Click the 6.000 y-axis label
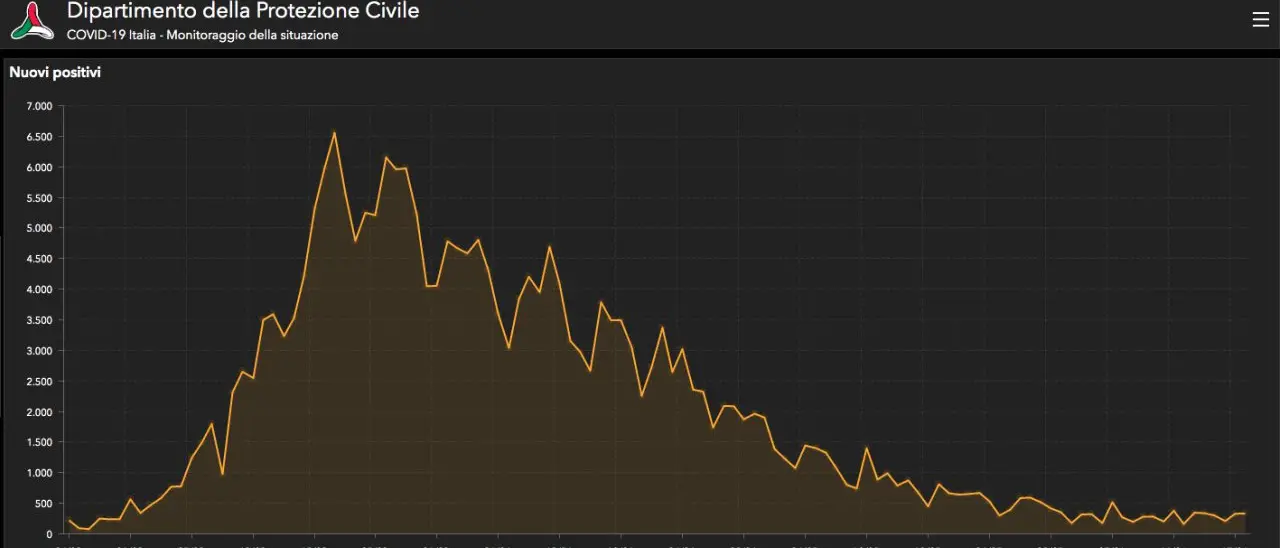 (x=39, y=167)
